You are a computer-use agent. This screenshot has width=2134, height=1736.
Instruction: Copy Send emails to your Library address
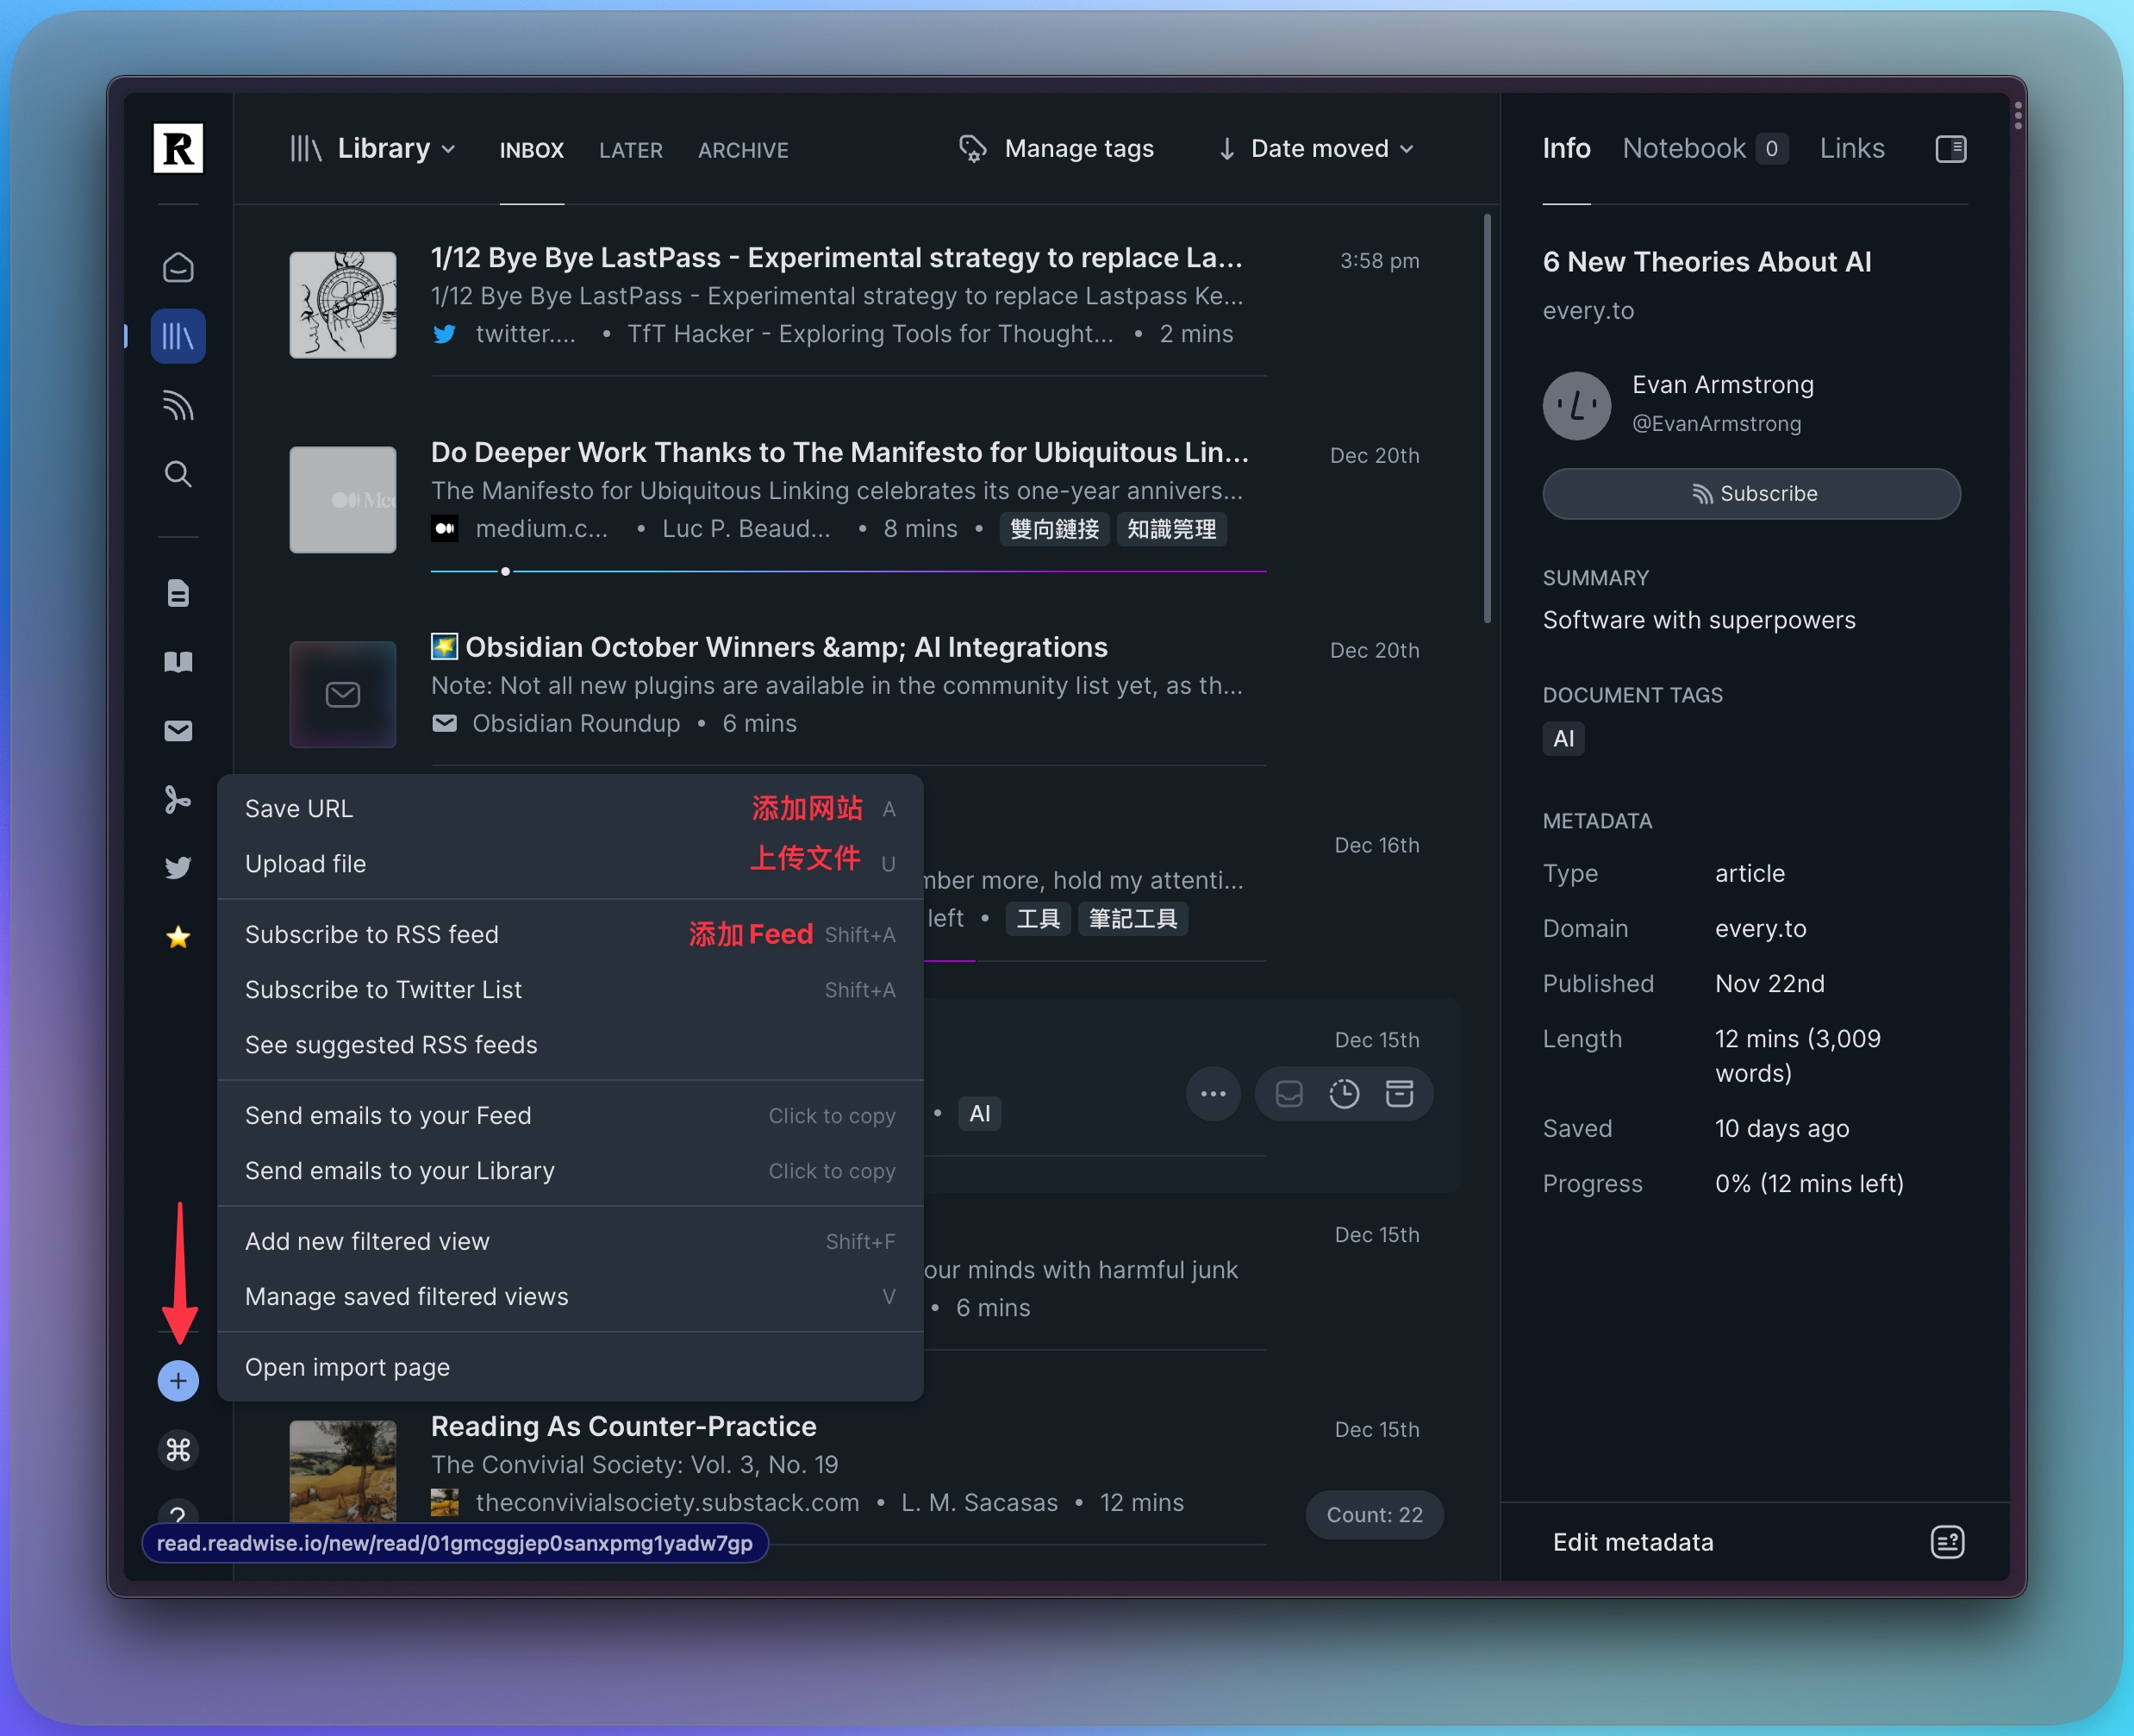pos(570,1171)
